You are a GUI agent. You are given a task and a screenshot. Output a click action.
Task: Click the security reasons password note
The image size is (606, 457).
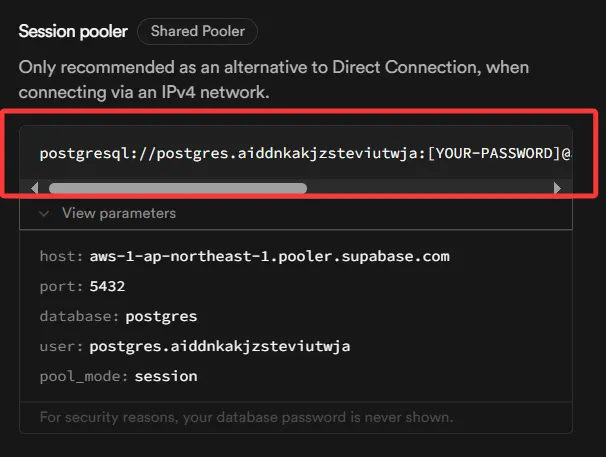246,416
